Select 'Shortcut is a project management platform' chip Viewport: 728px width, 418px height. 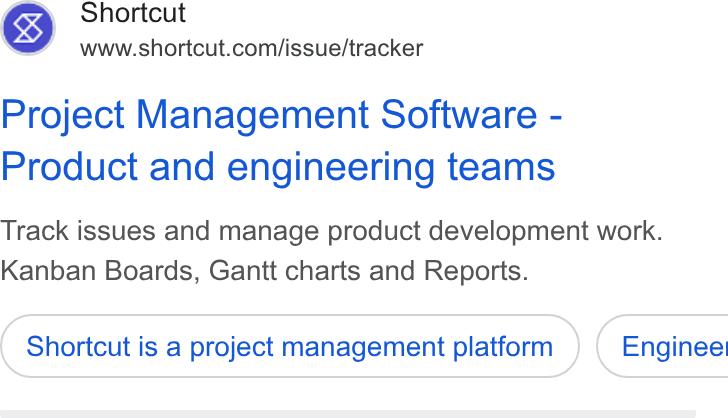(290, 346)
